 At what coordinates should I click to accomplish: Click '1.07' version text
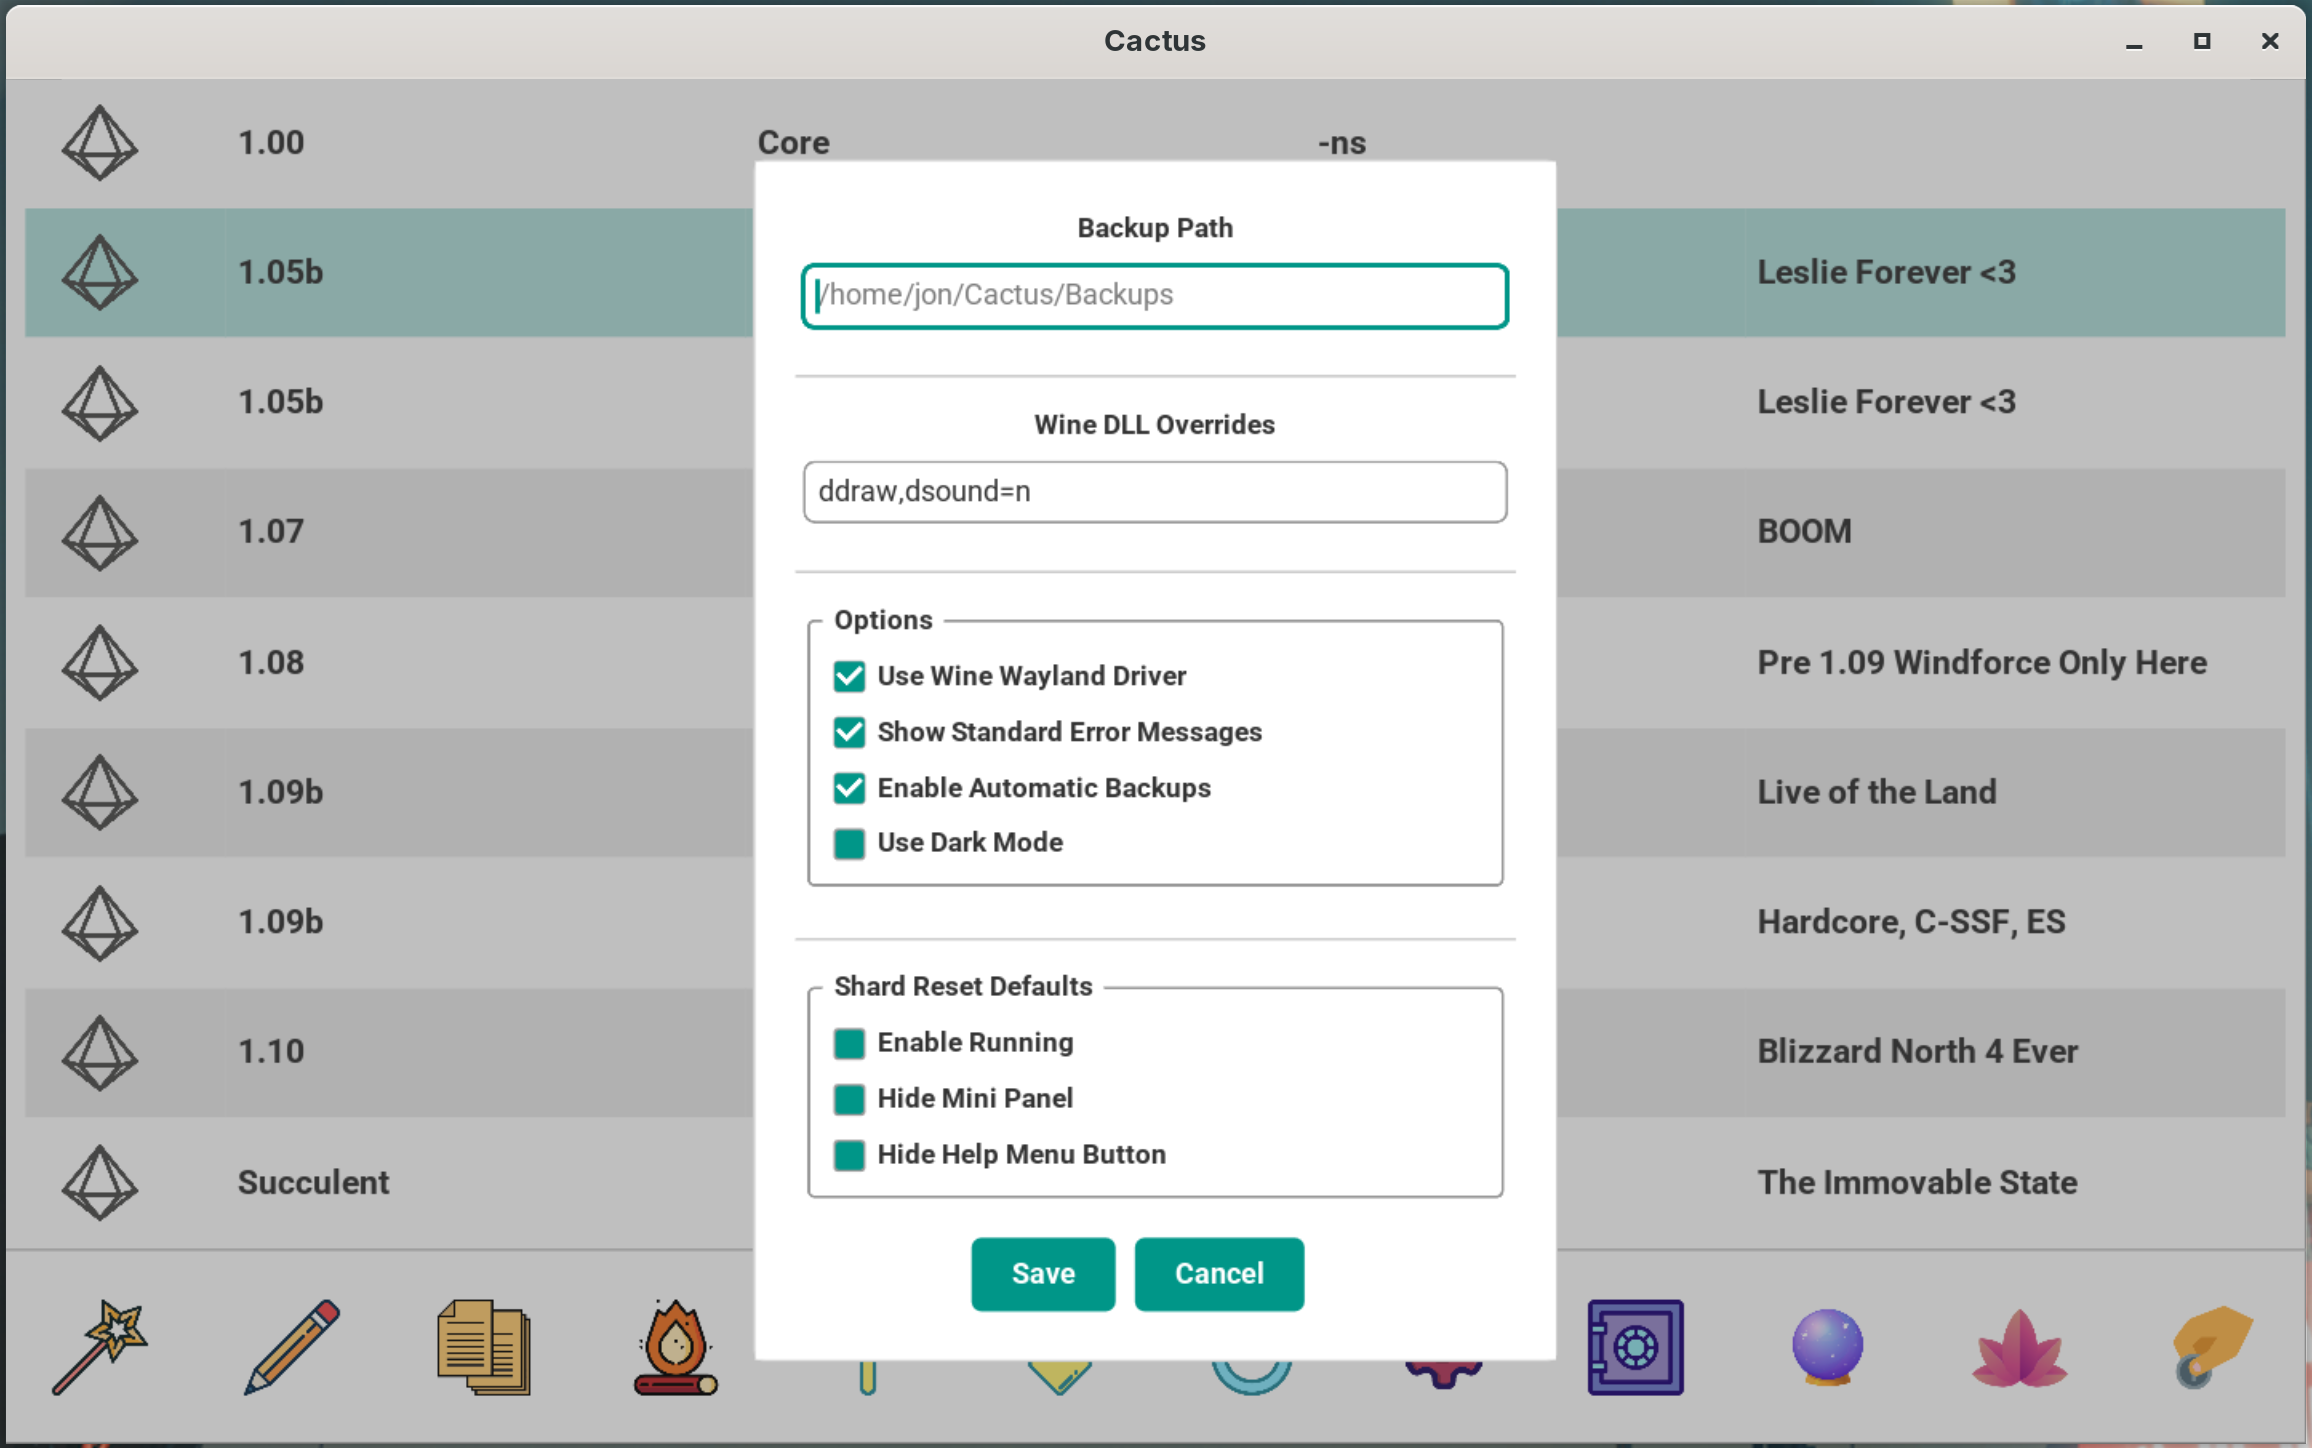[271, 532]
